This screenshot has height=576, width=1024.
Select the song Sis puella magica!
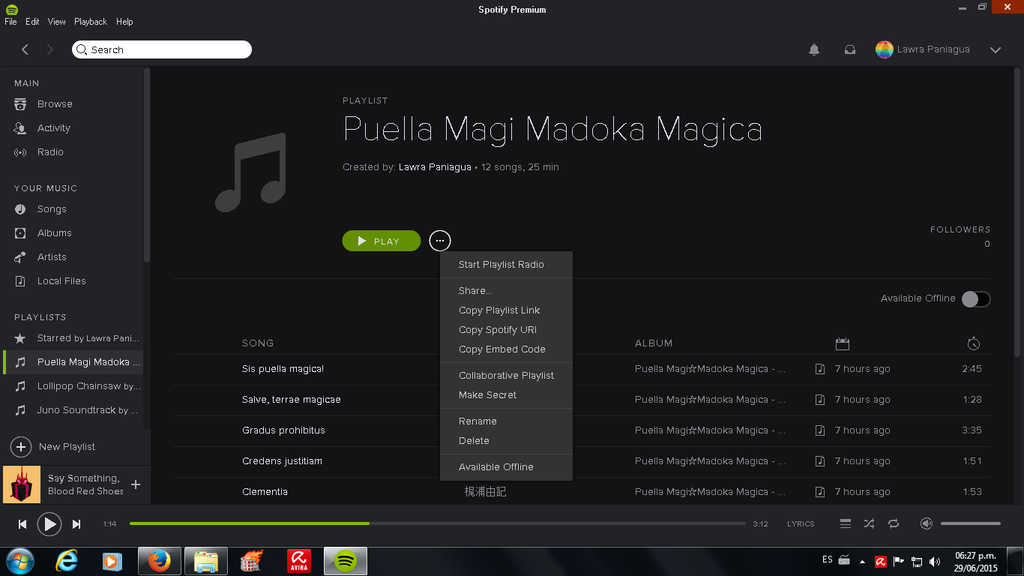pyautogui.click(x=283, y=369)
